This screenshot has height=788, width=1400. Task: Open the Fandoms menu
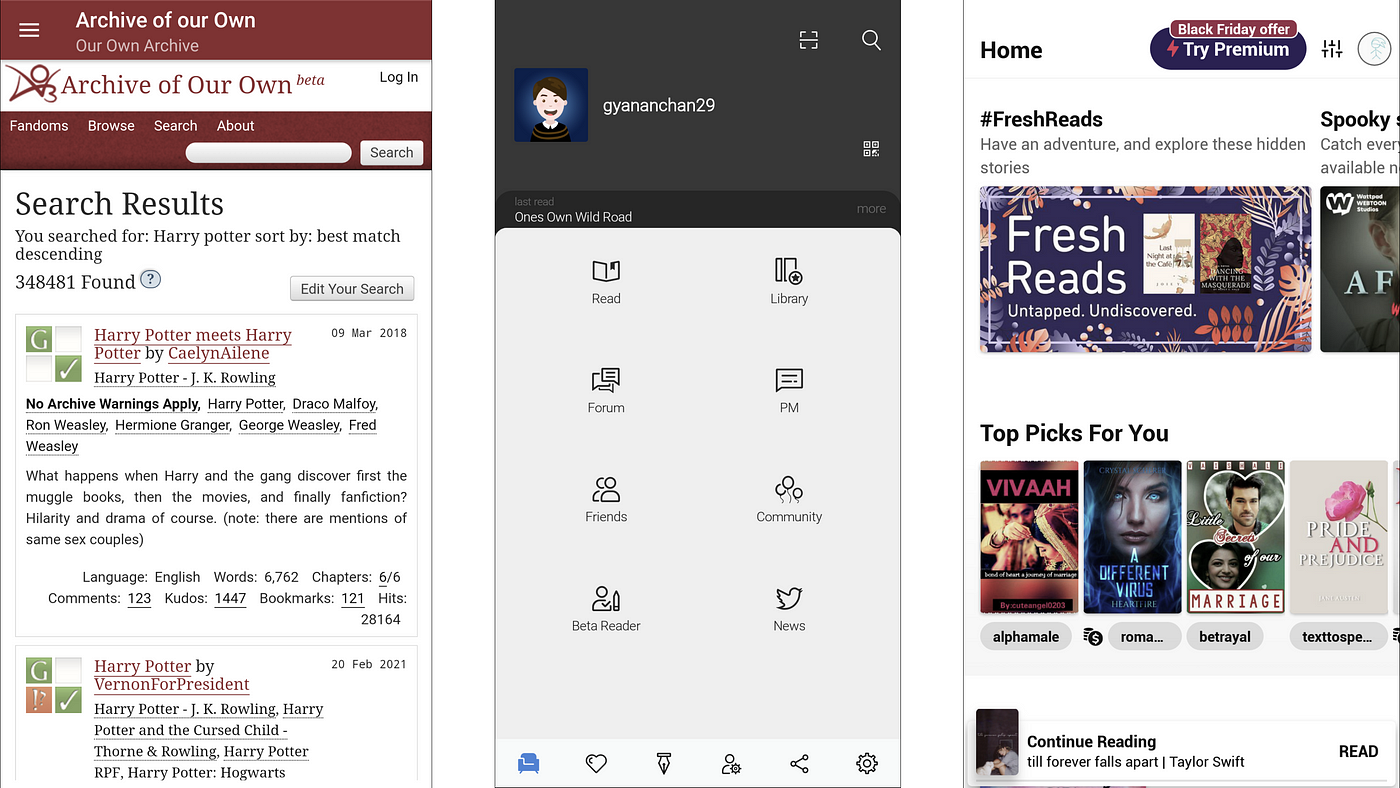click(x=39, y=126)
